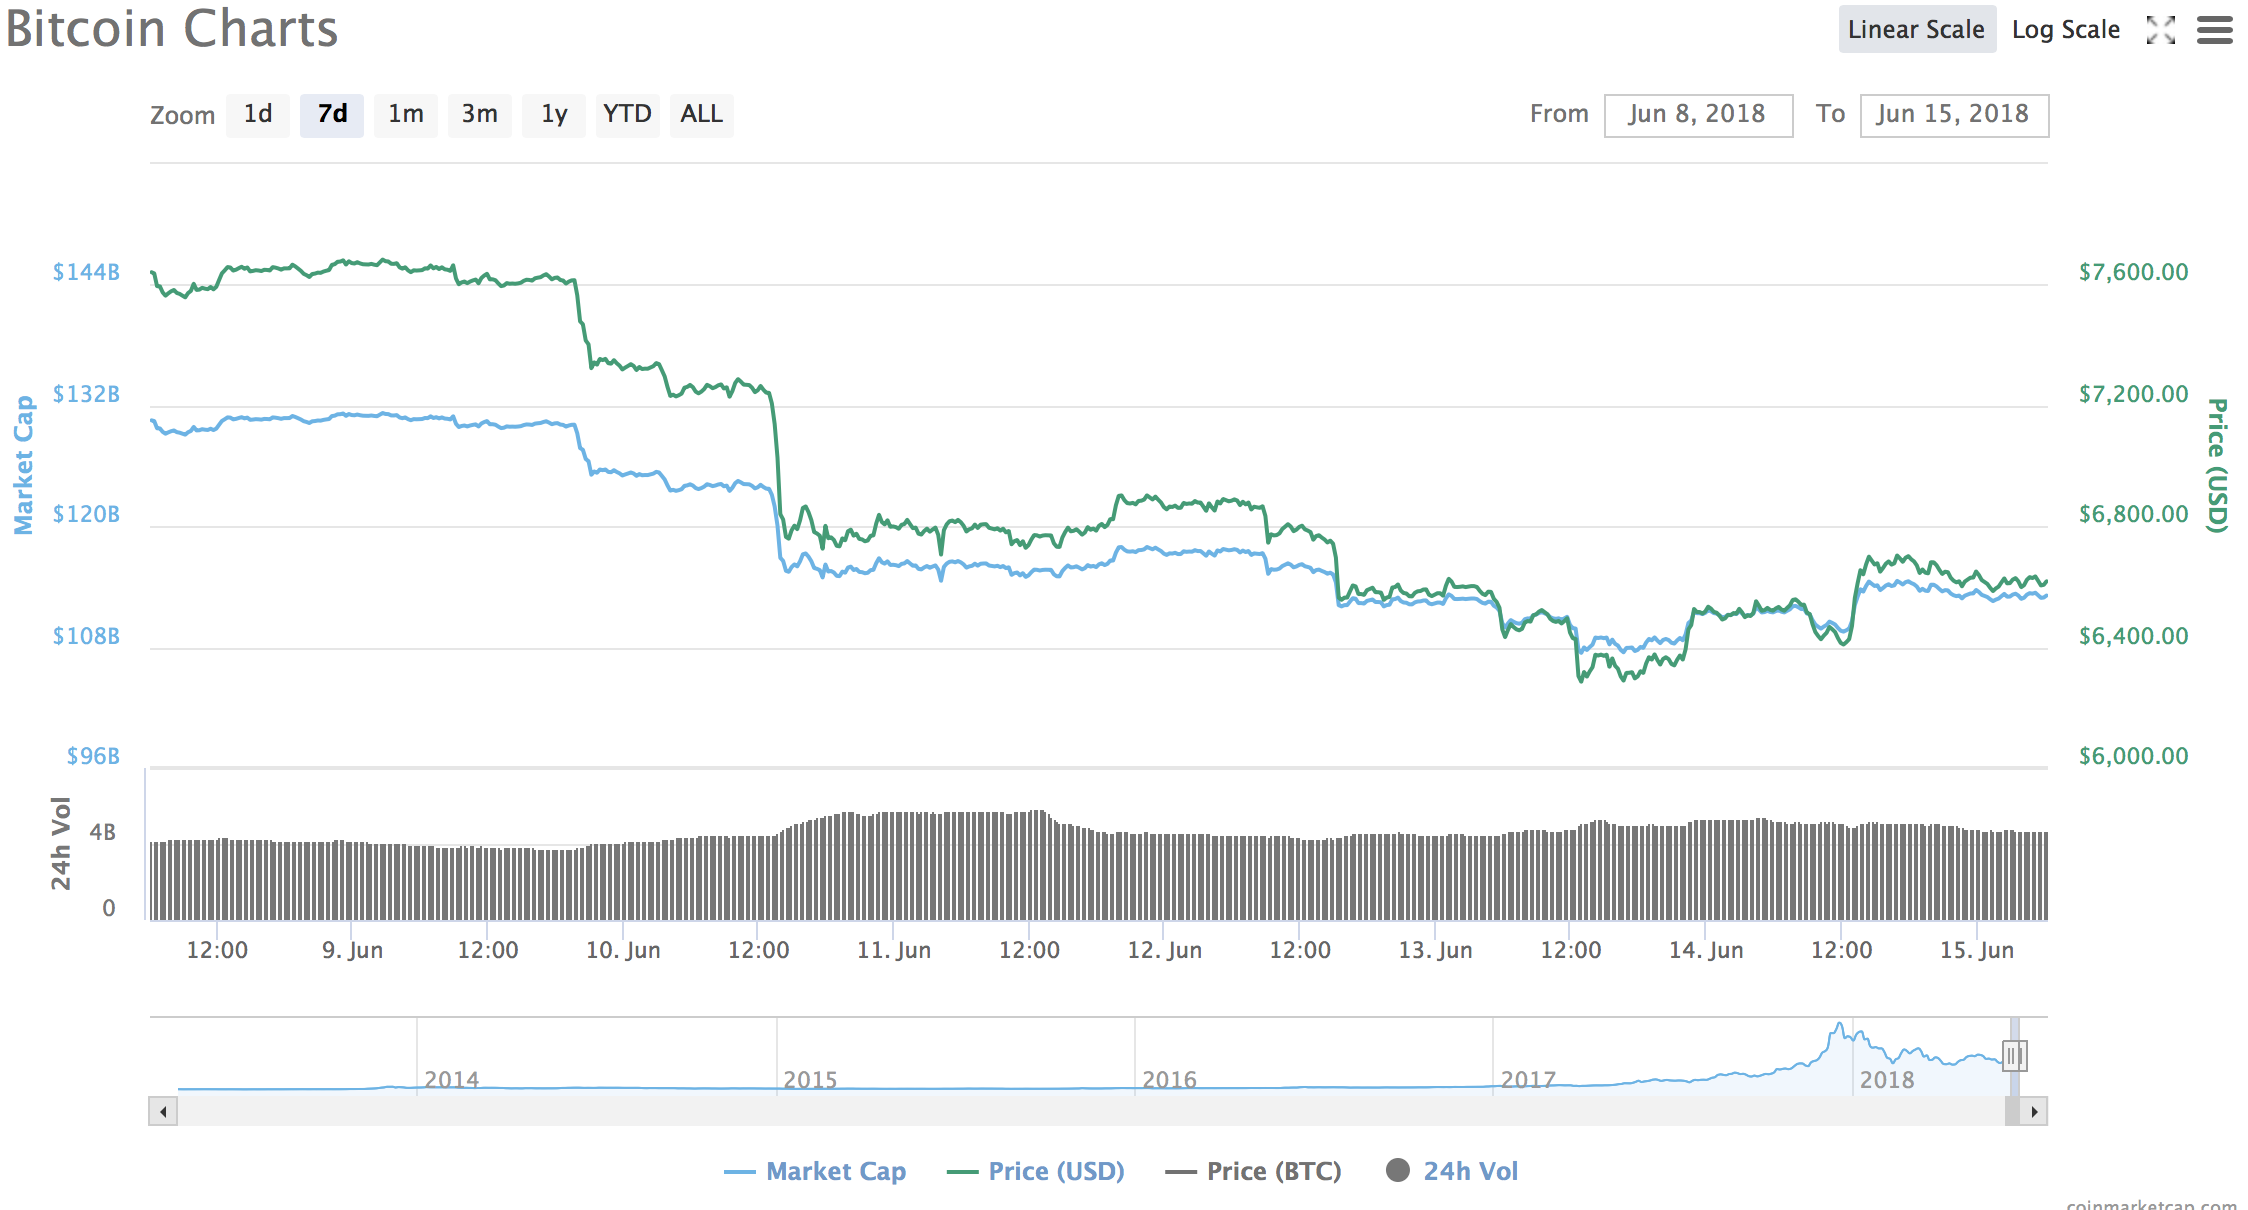Select YTD zoom range

[628, 115]
